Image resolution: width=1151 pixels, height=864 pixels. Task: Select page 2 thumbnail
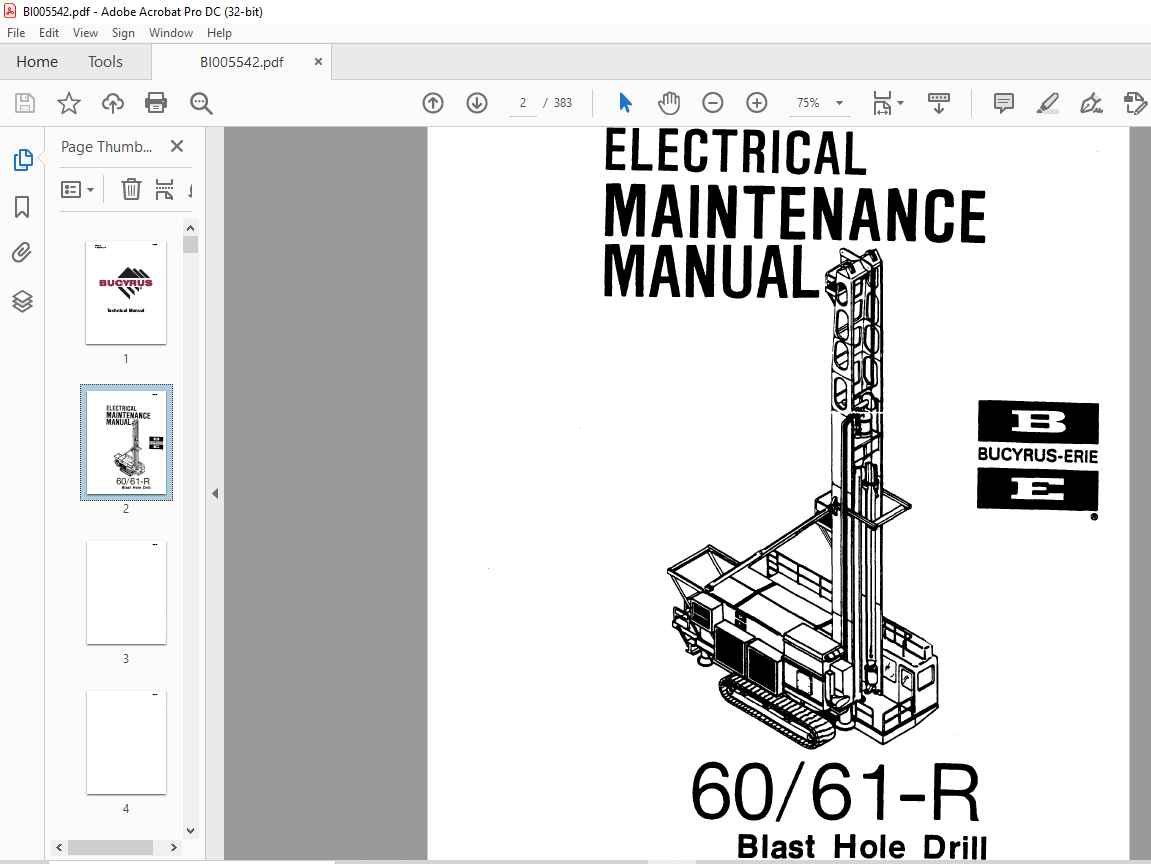126,442
